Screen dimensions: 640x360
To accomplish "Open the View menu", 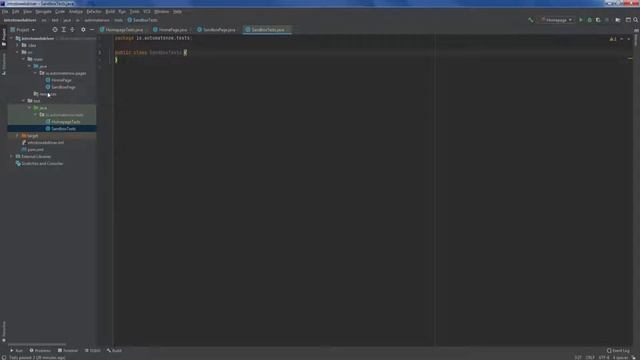I will tap(27, 11).
